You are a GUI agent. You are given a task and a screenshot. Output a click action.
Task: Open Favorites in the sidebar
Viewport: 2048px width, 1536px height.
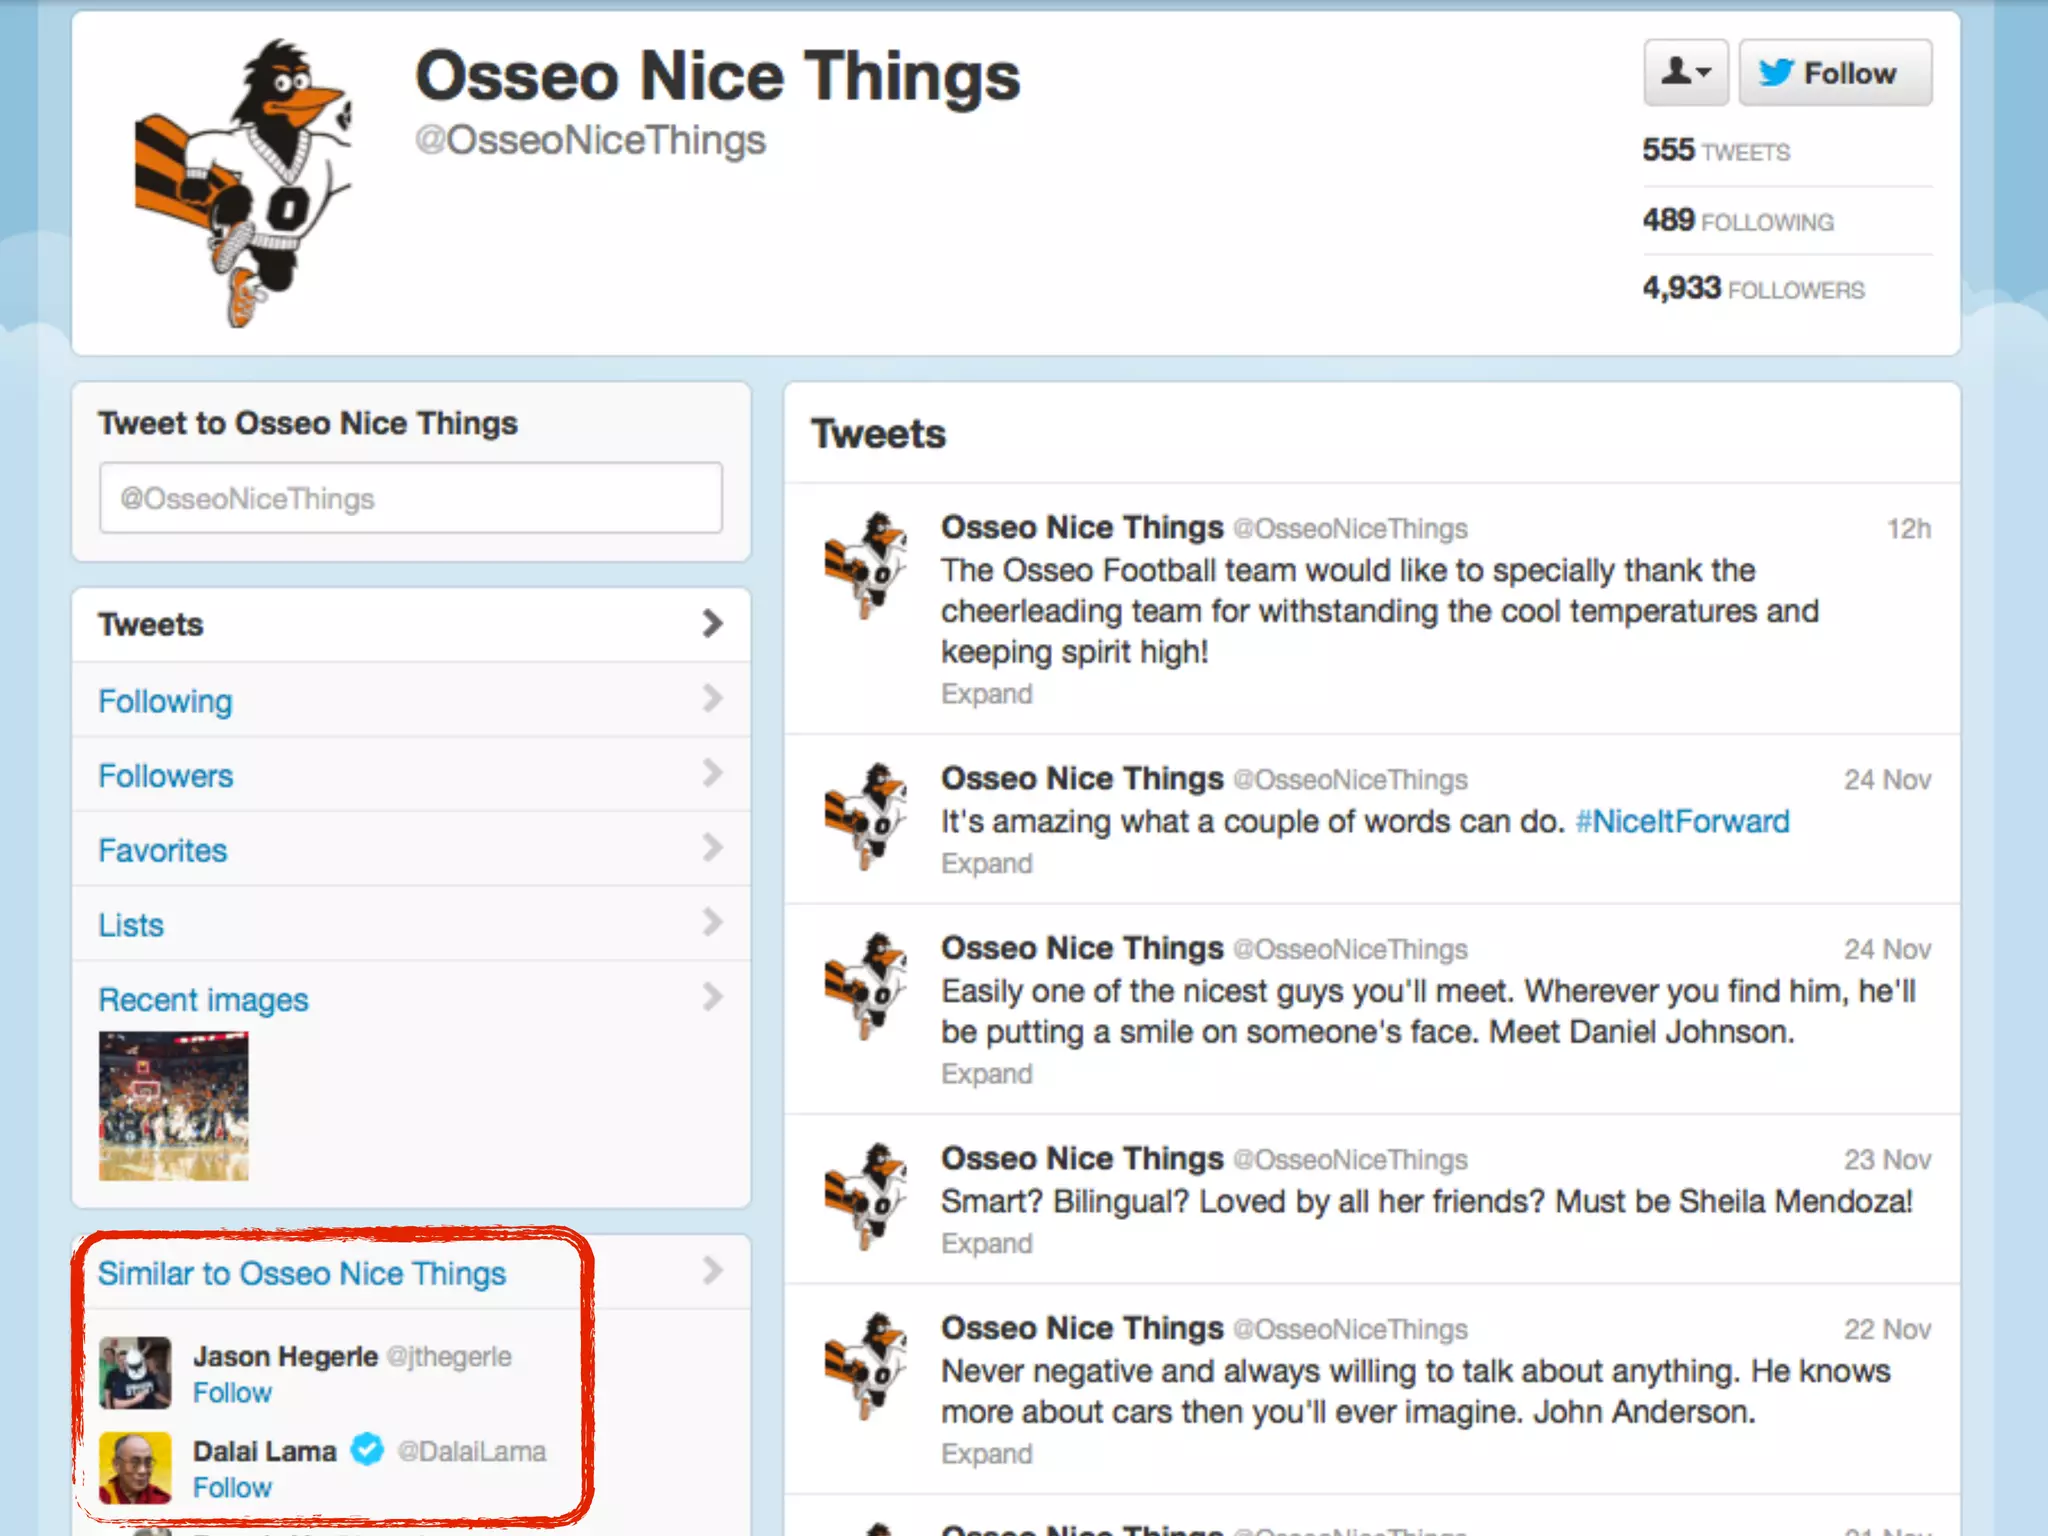(162, 851)
